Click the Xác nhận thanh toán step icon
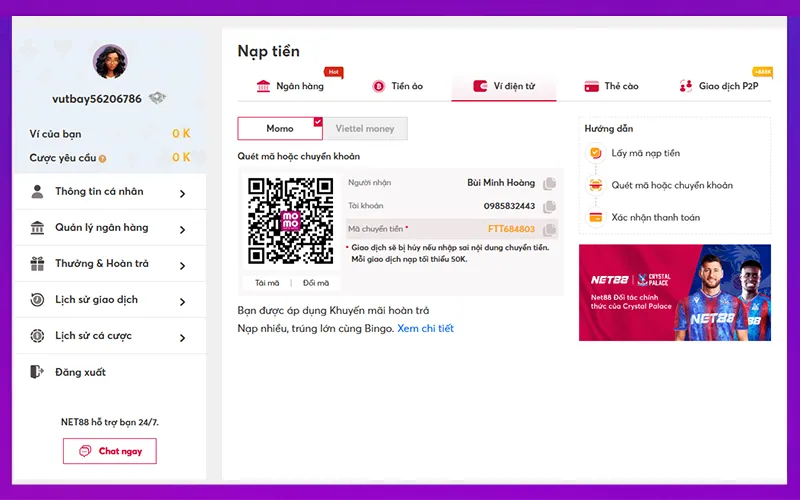The height and width of the screenshot is (500, 800). [x=595, y=217]
